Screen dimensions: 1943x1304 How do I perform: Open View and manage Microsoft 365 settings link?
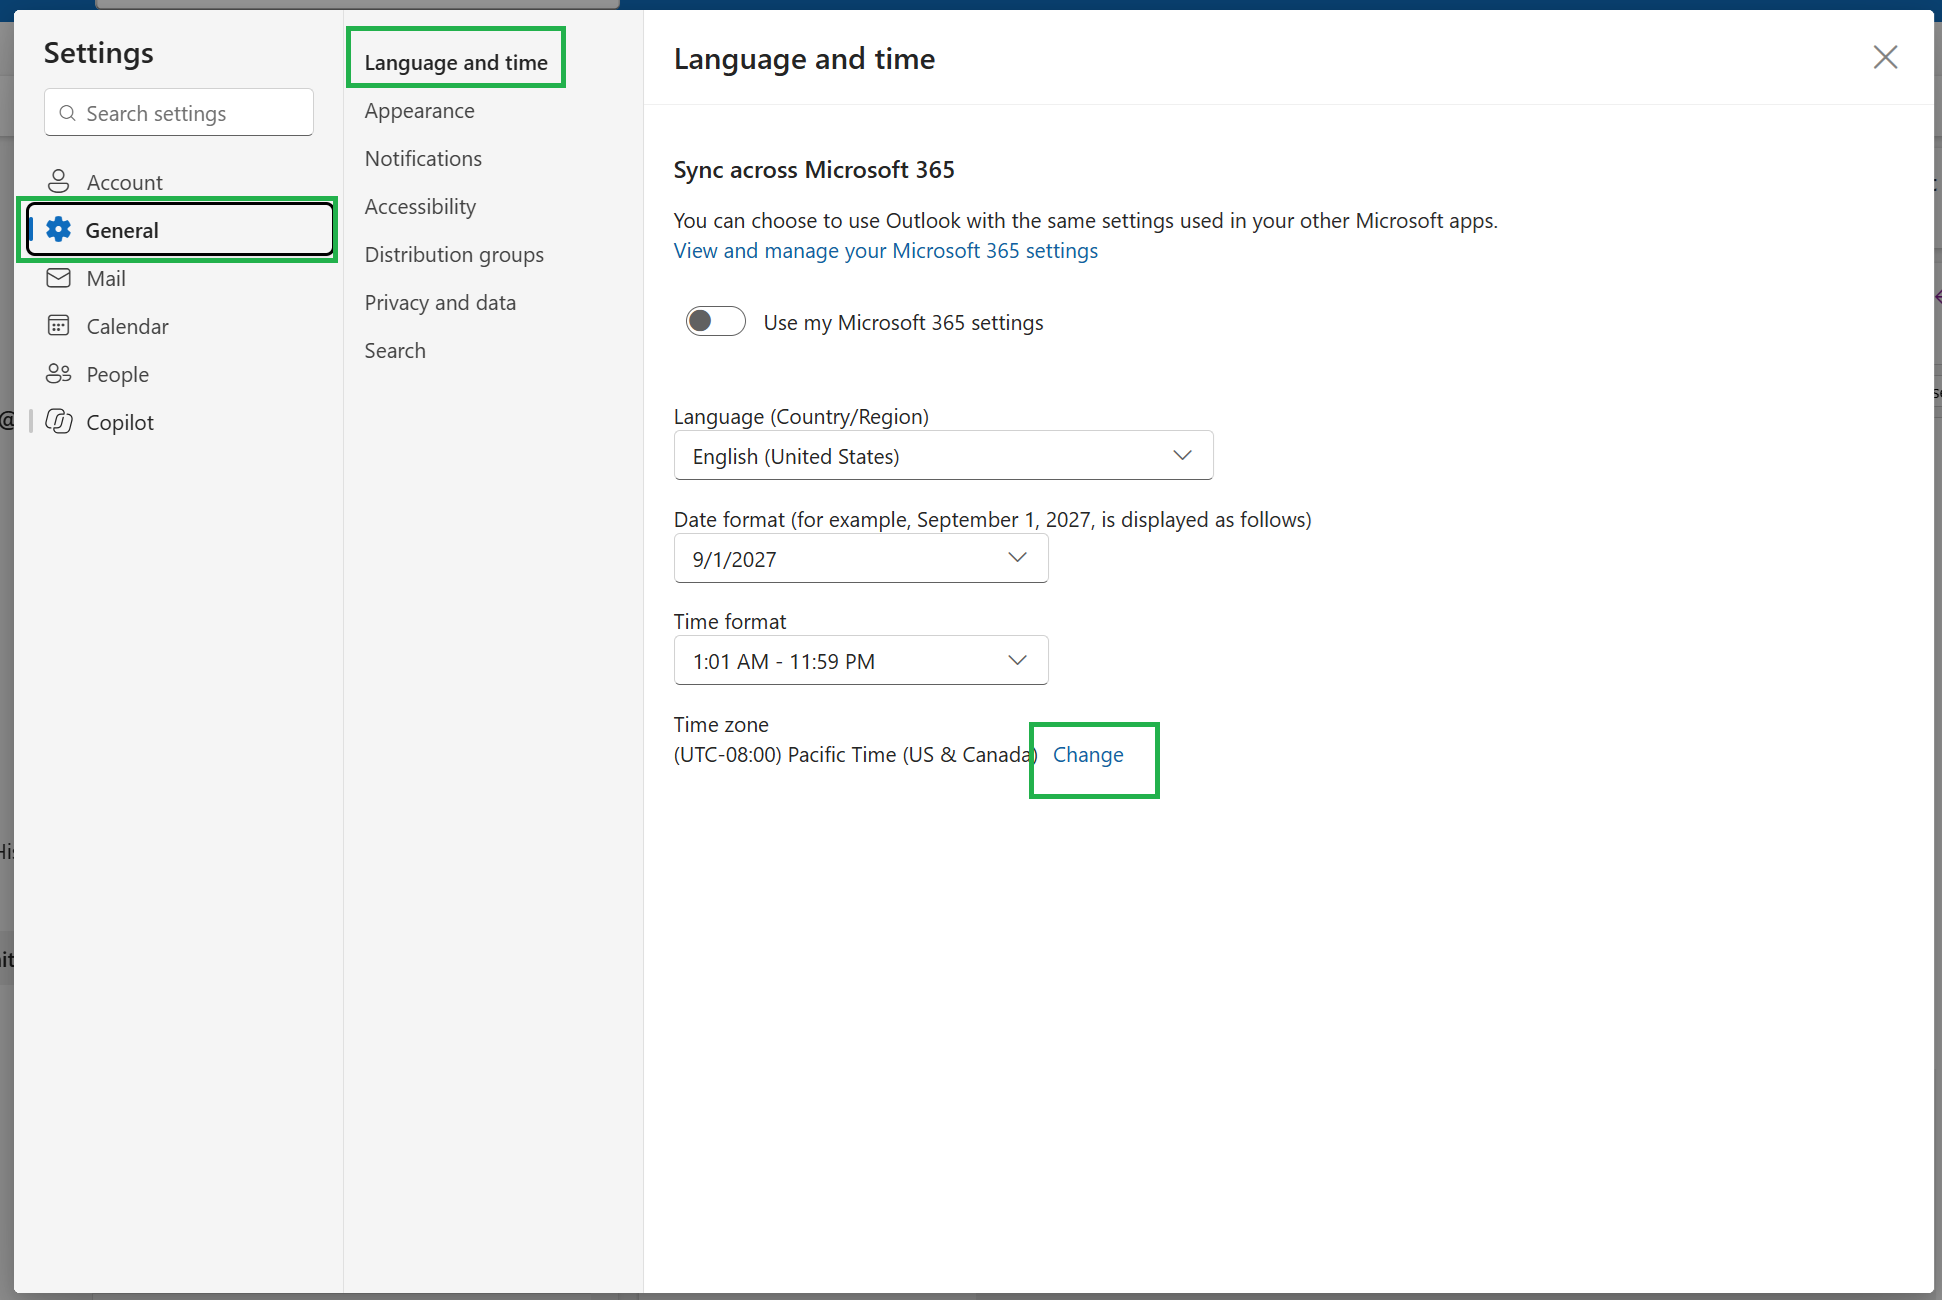pos(885,251)
